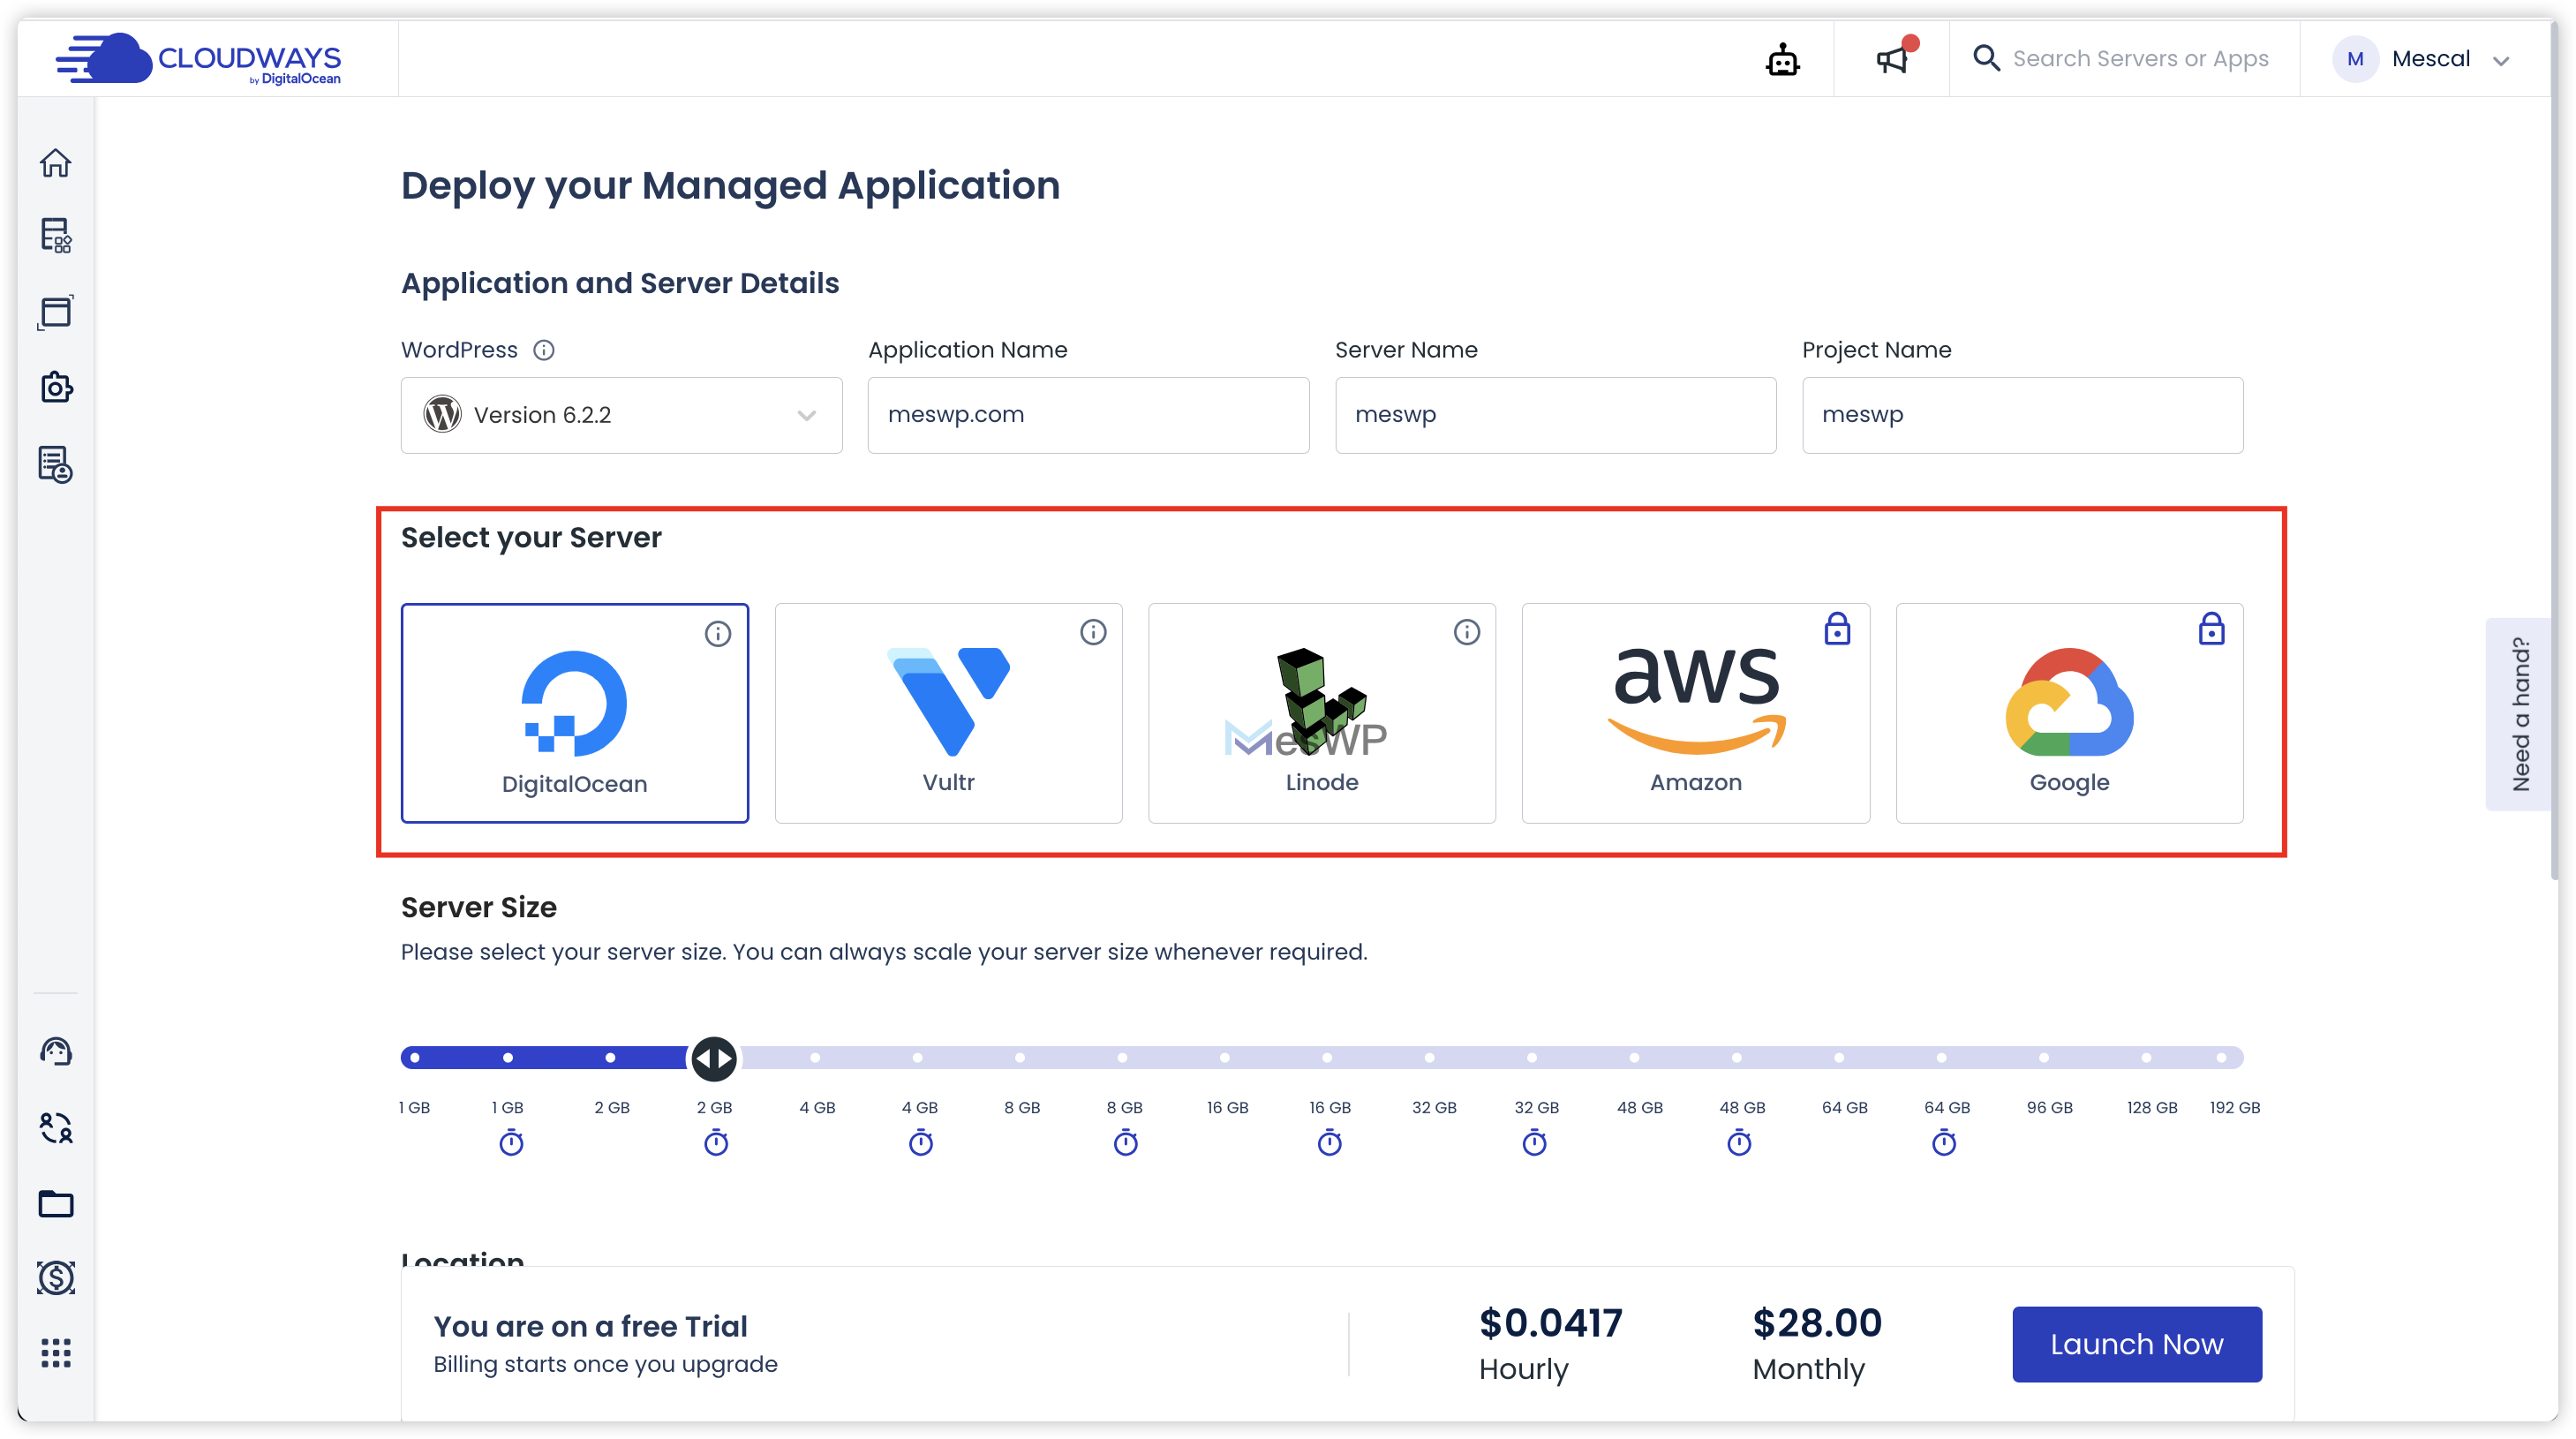This screenshot has width=2576, height=1439.
Task: Click the M user avatar
Action: tap(2355, 59)
